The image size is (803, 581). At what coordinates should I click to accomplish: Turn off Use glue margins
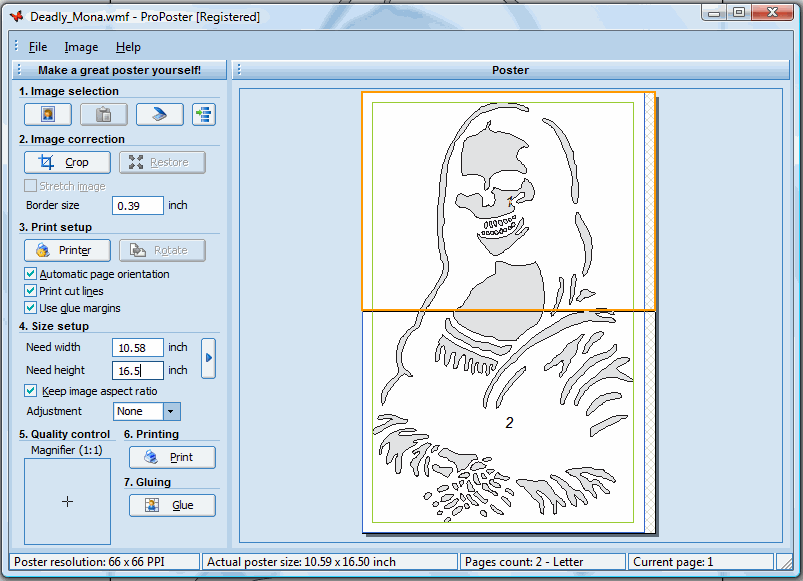point(31,308)
